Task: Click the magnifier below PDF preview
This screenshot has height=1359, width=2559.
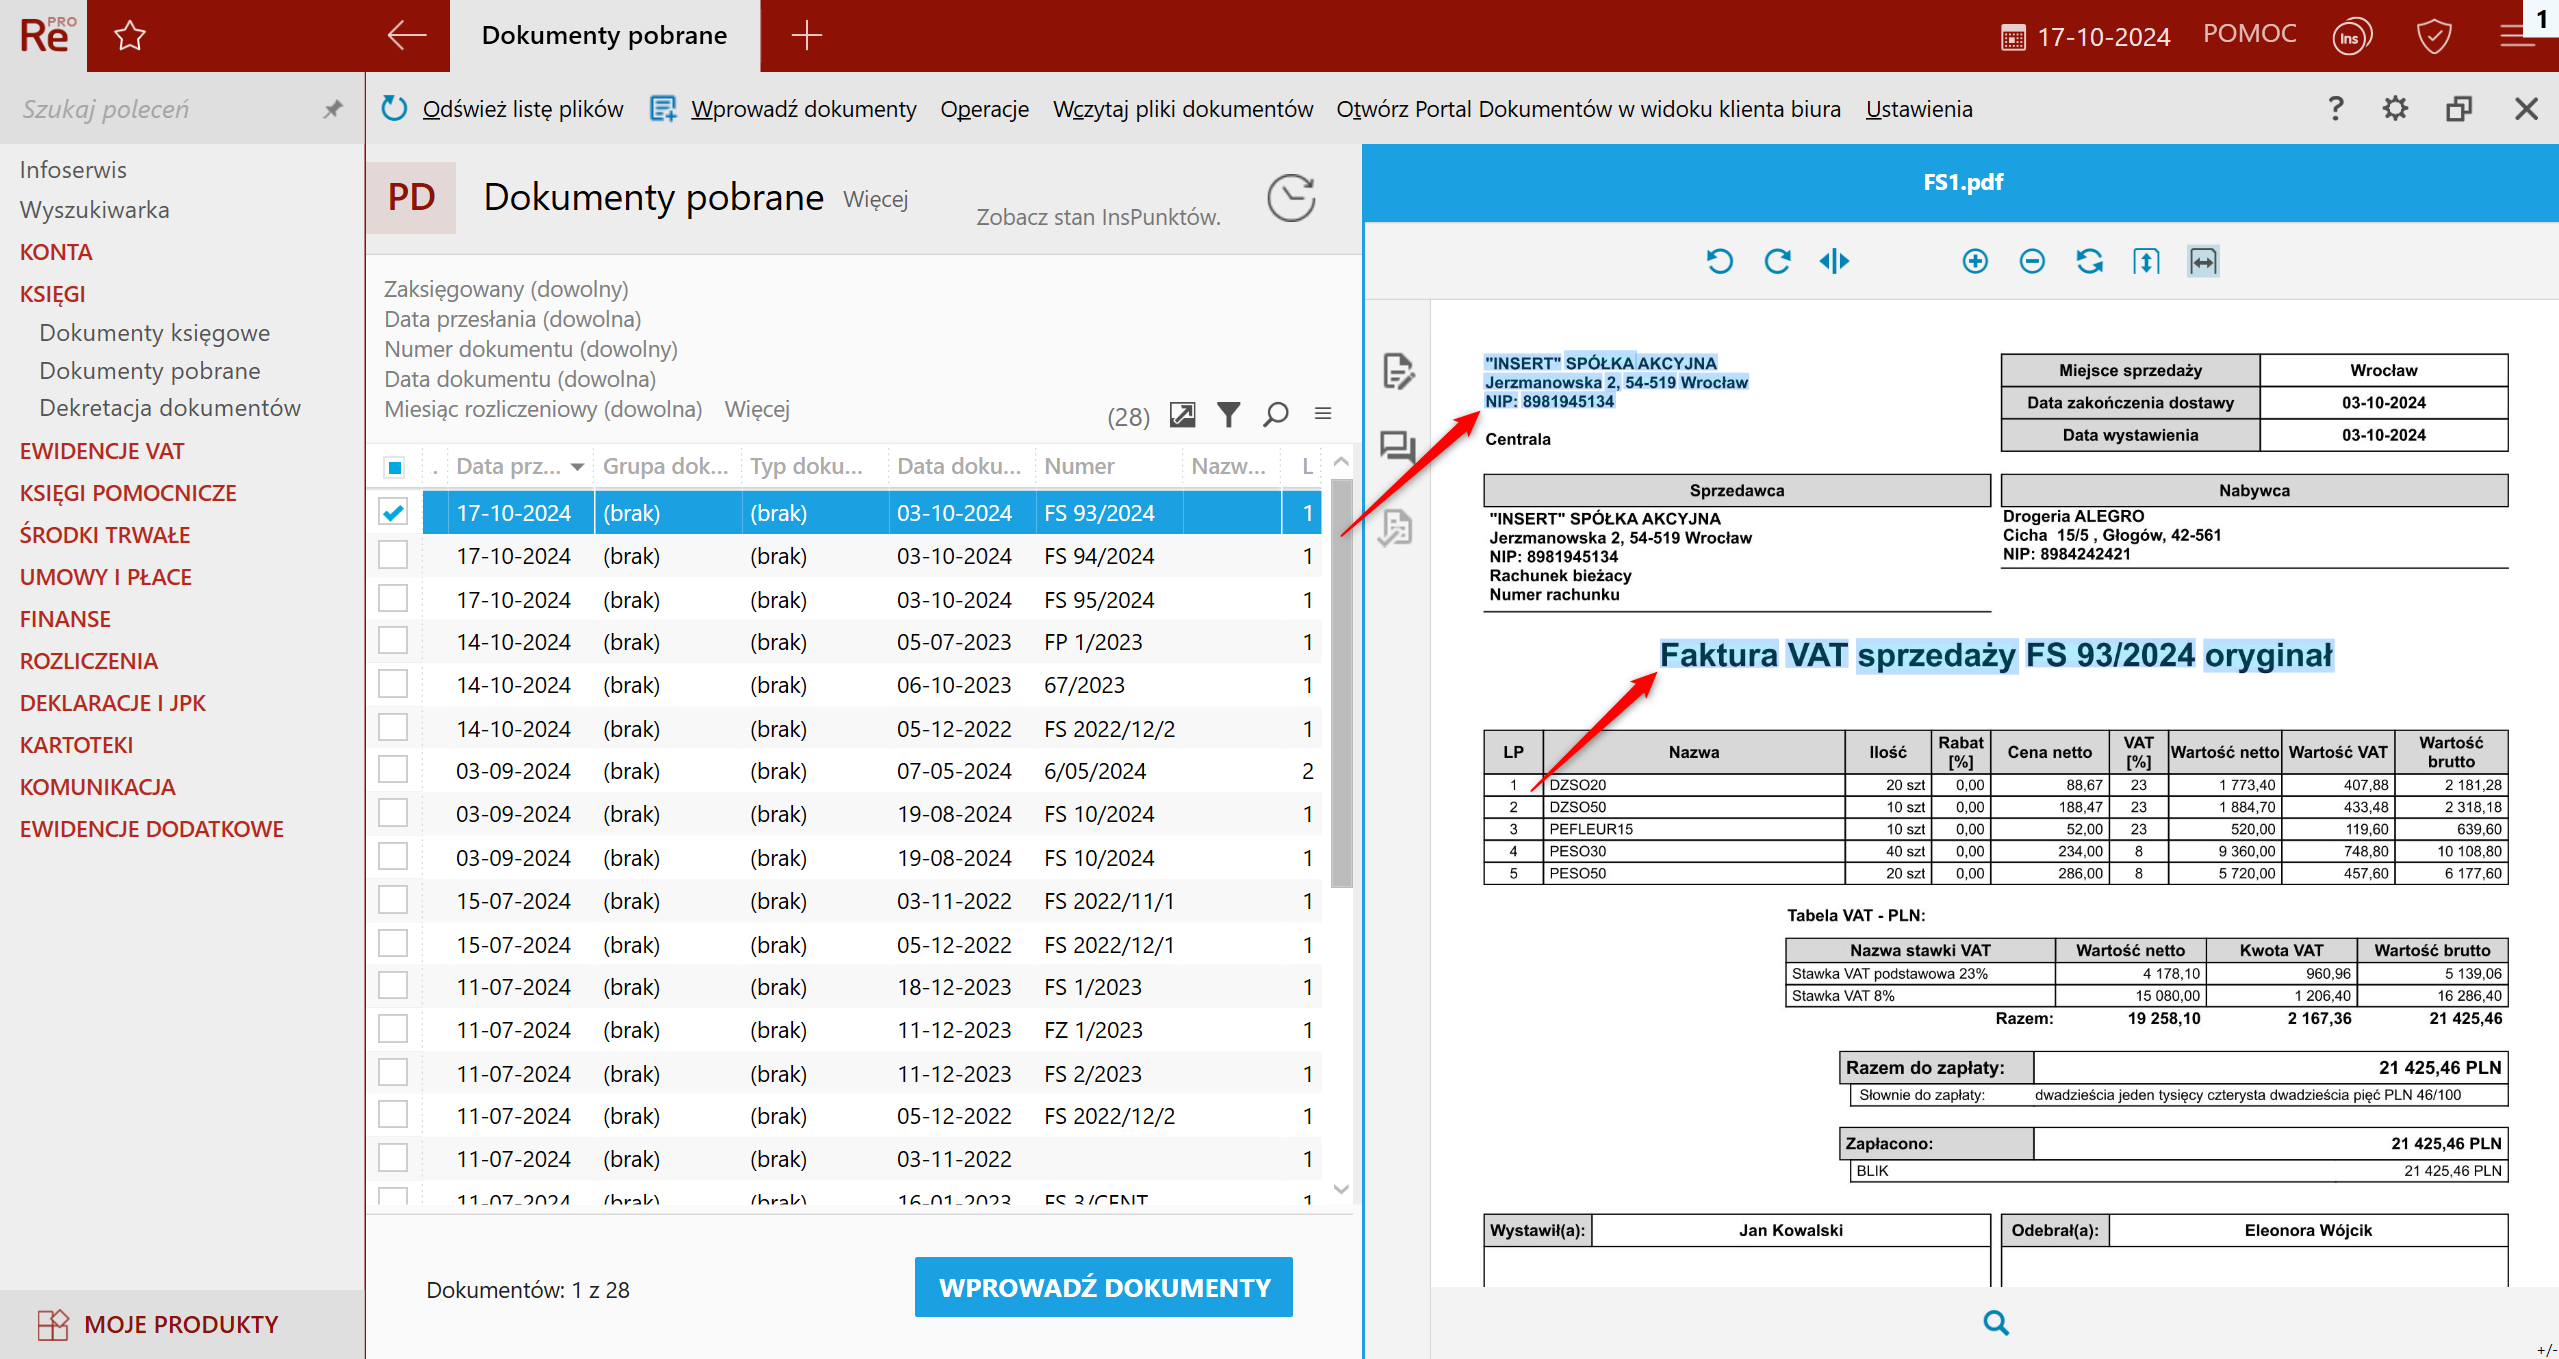Action: coord(1995,1323)
